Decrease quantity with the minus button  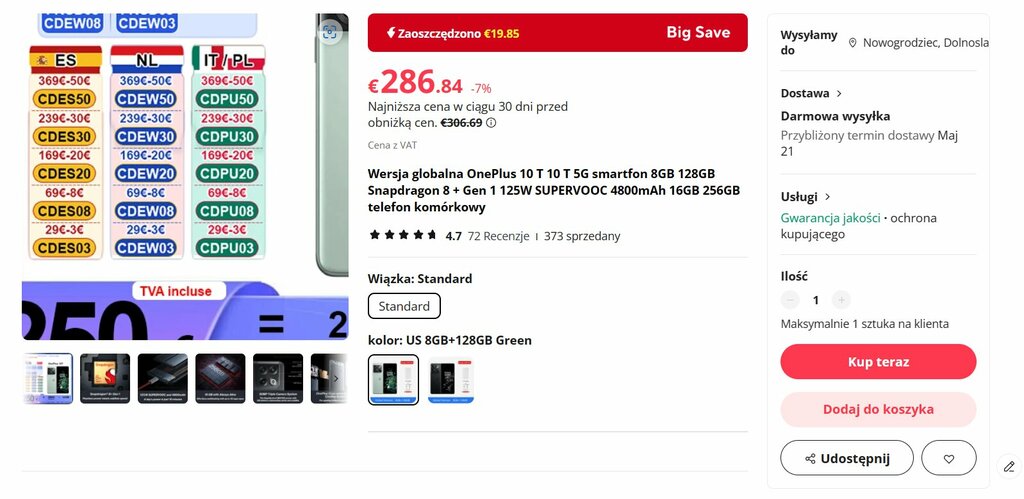[790, 300]
